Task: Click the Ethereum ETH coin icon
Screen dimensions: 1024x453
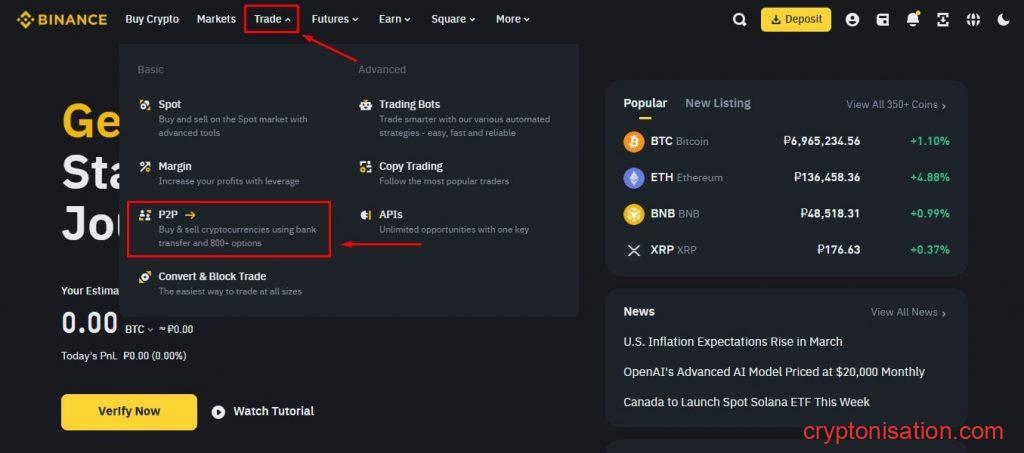Action: coord(634,177)
